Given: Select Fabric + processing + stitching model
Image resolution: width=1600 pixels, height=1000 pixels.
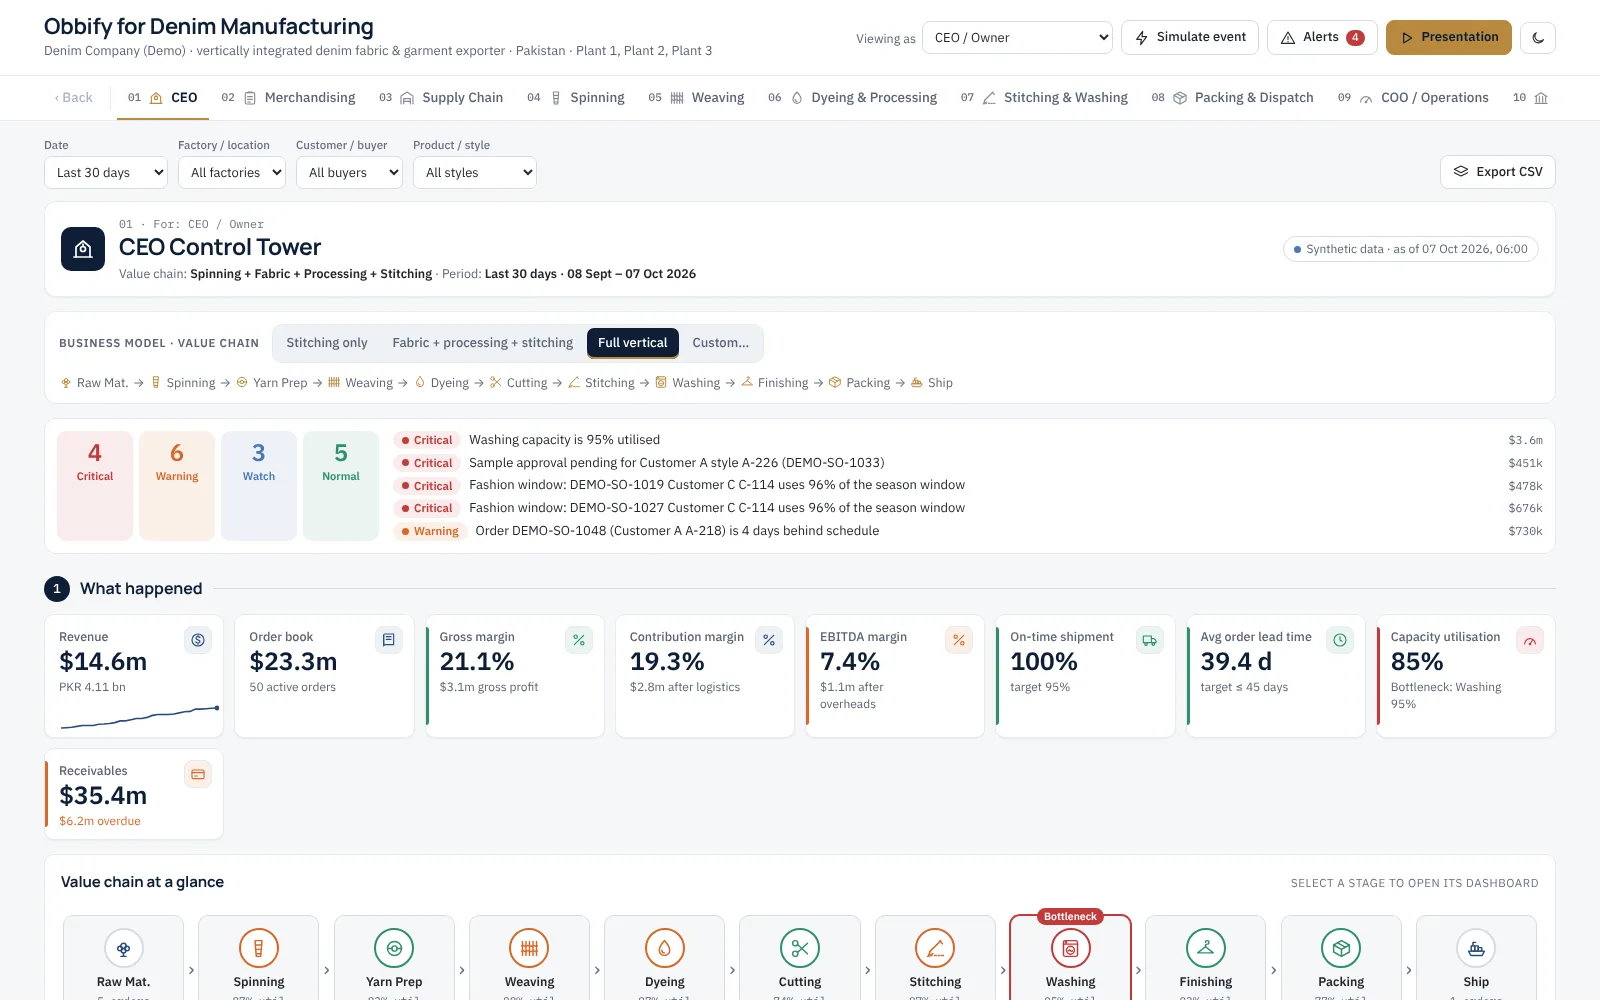Looking at the screenshot, I should [x=483, y=343].
